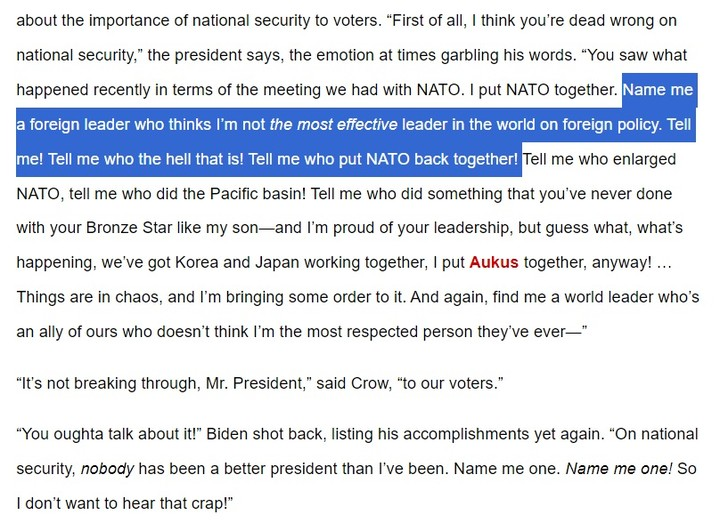This screenshot has width=720, height=531.
Task: Click the quote "You oughta talk about it!"
Action: coord(109,434)
